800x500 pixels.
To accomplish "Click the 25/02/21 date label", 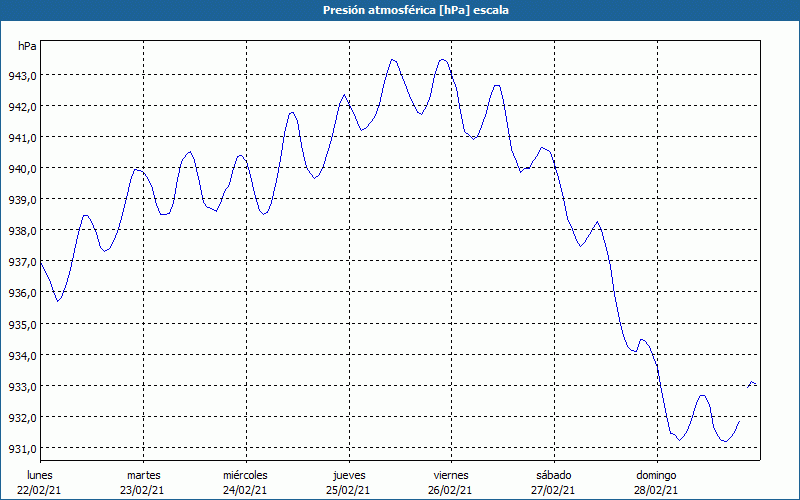I will pos(348,490).
